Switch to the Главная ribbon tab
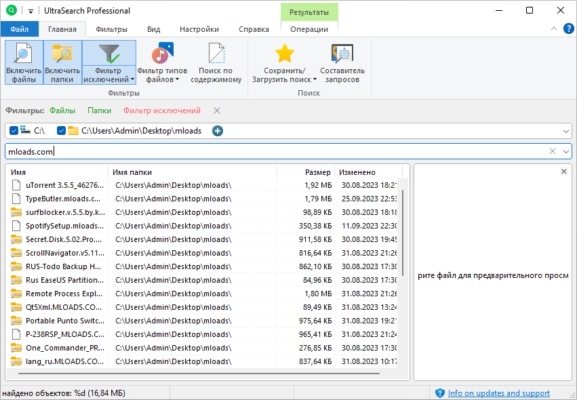Screen dimensions: 577x400 click(x=62, y=29)
